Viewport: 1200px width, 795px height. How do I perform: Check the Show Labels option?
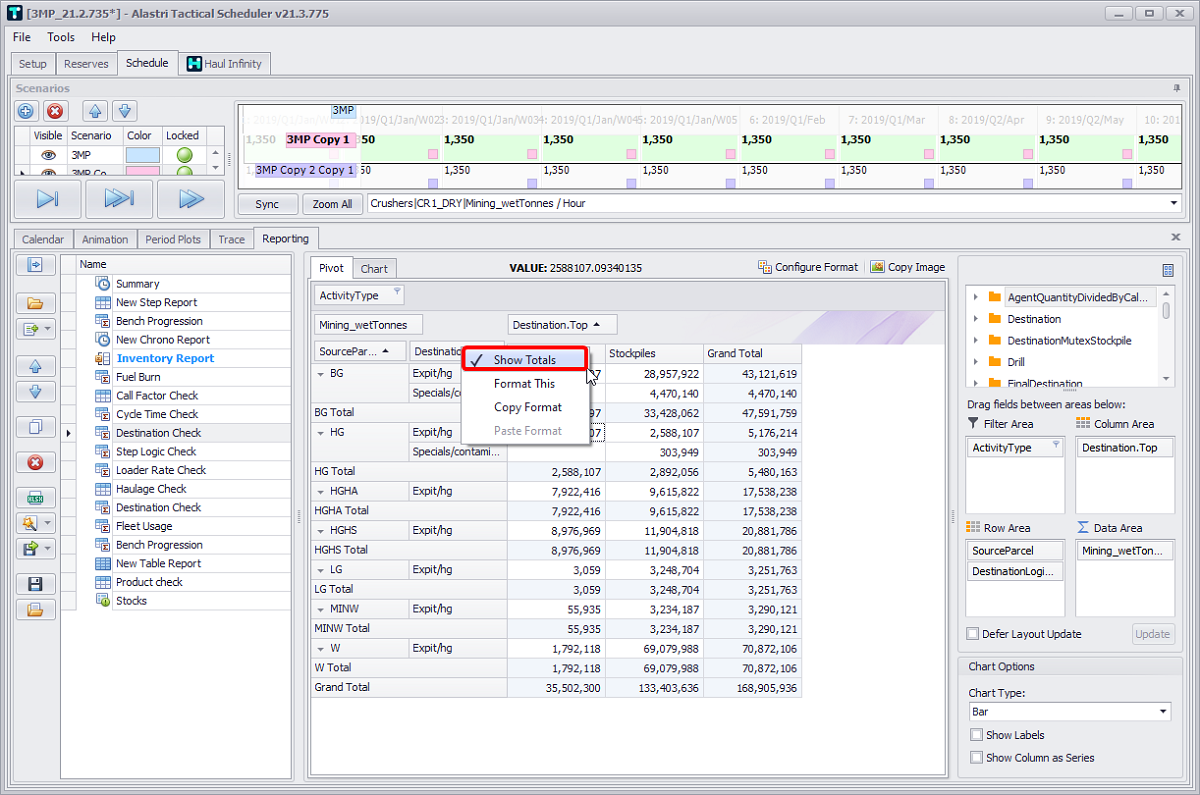click(x=976, y=735)
